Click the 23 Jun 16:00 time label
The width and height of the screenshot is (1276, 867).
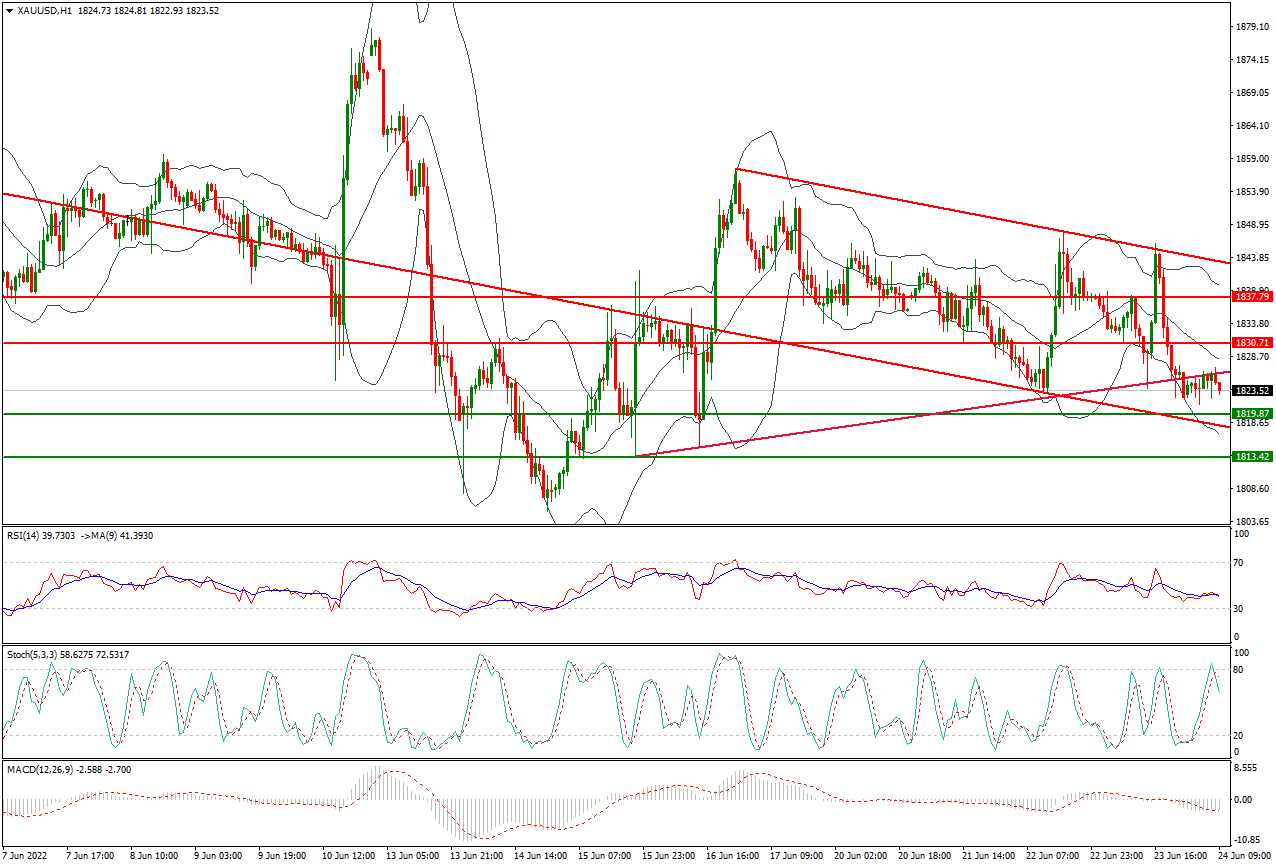point(1180,857)
